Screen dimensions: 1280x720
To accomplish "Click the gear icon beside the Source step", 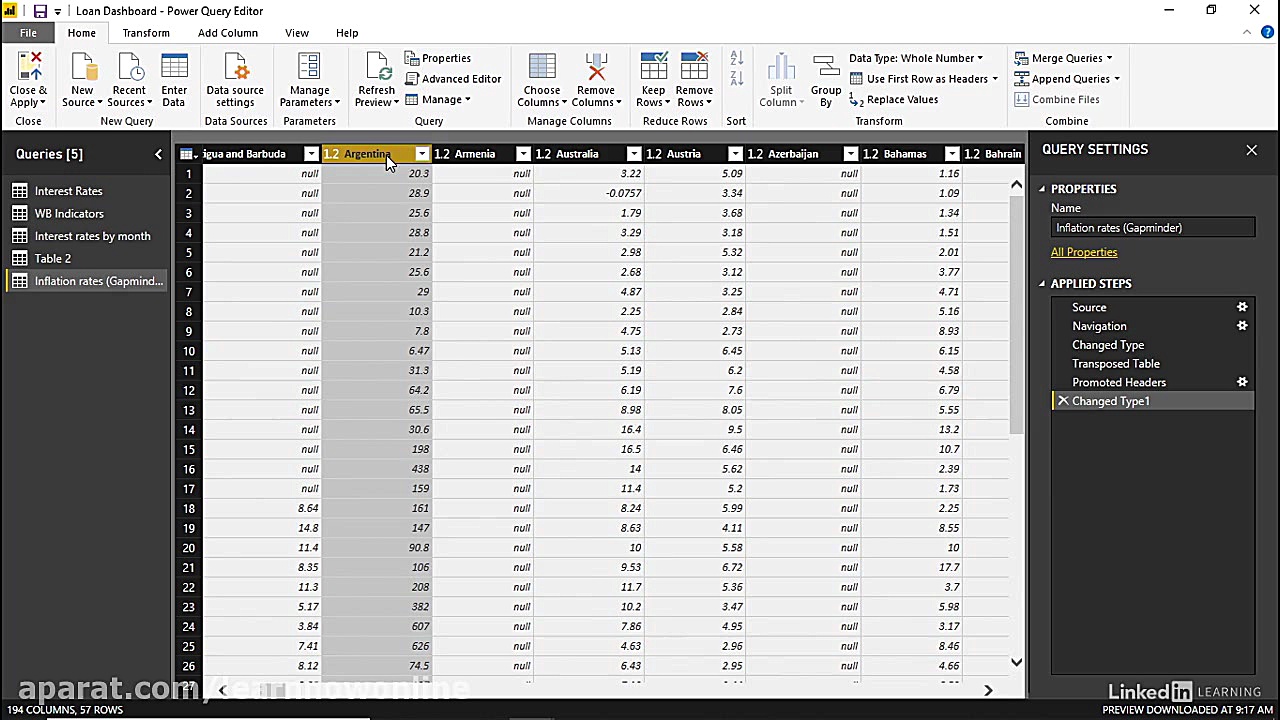I will [1242, 307].
